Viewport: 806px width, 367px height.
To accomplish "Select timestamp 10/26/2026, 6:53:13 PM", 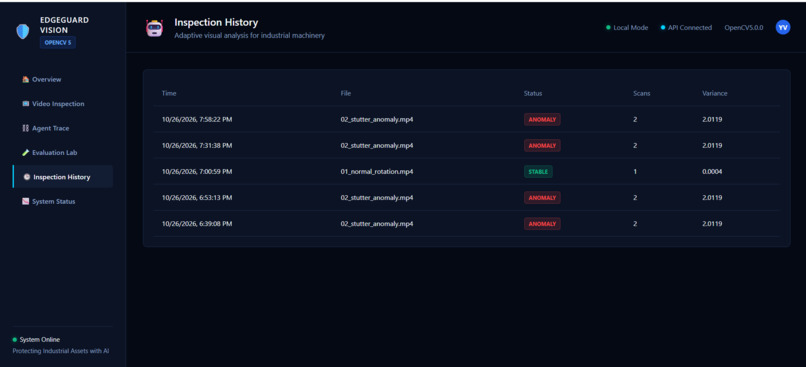I will pos(197,198).
